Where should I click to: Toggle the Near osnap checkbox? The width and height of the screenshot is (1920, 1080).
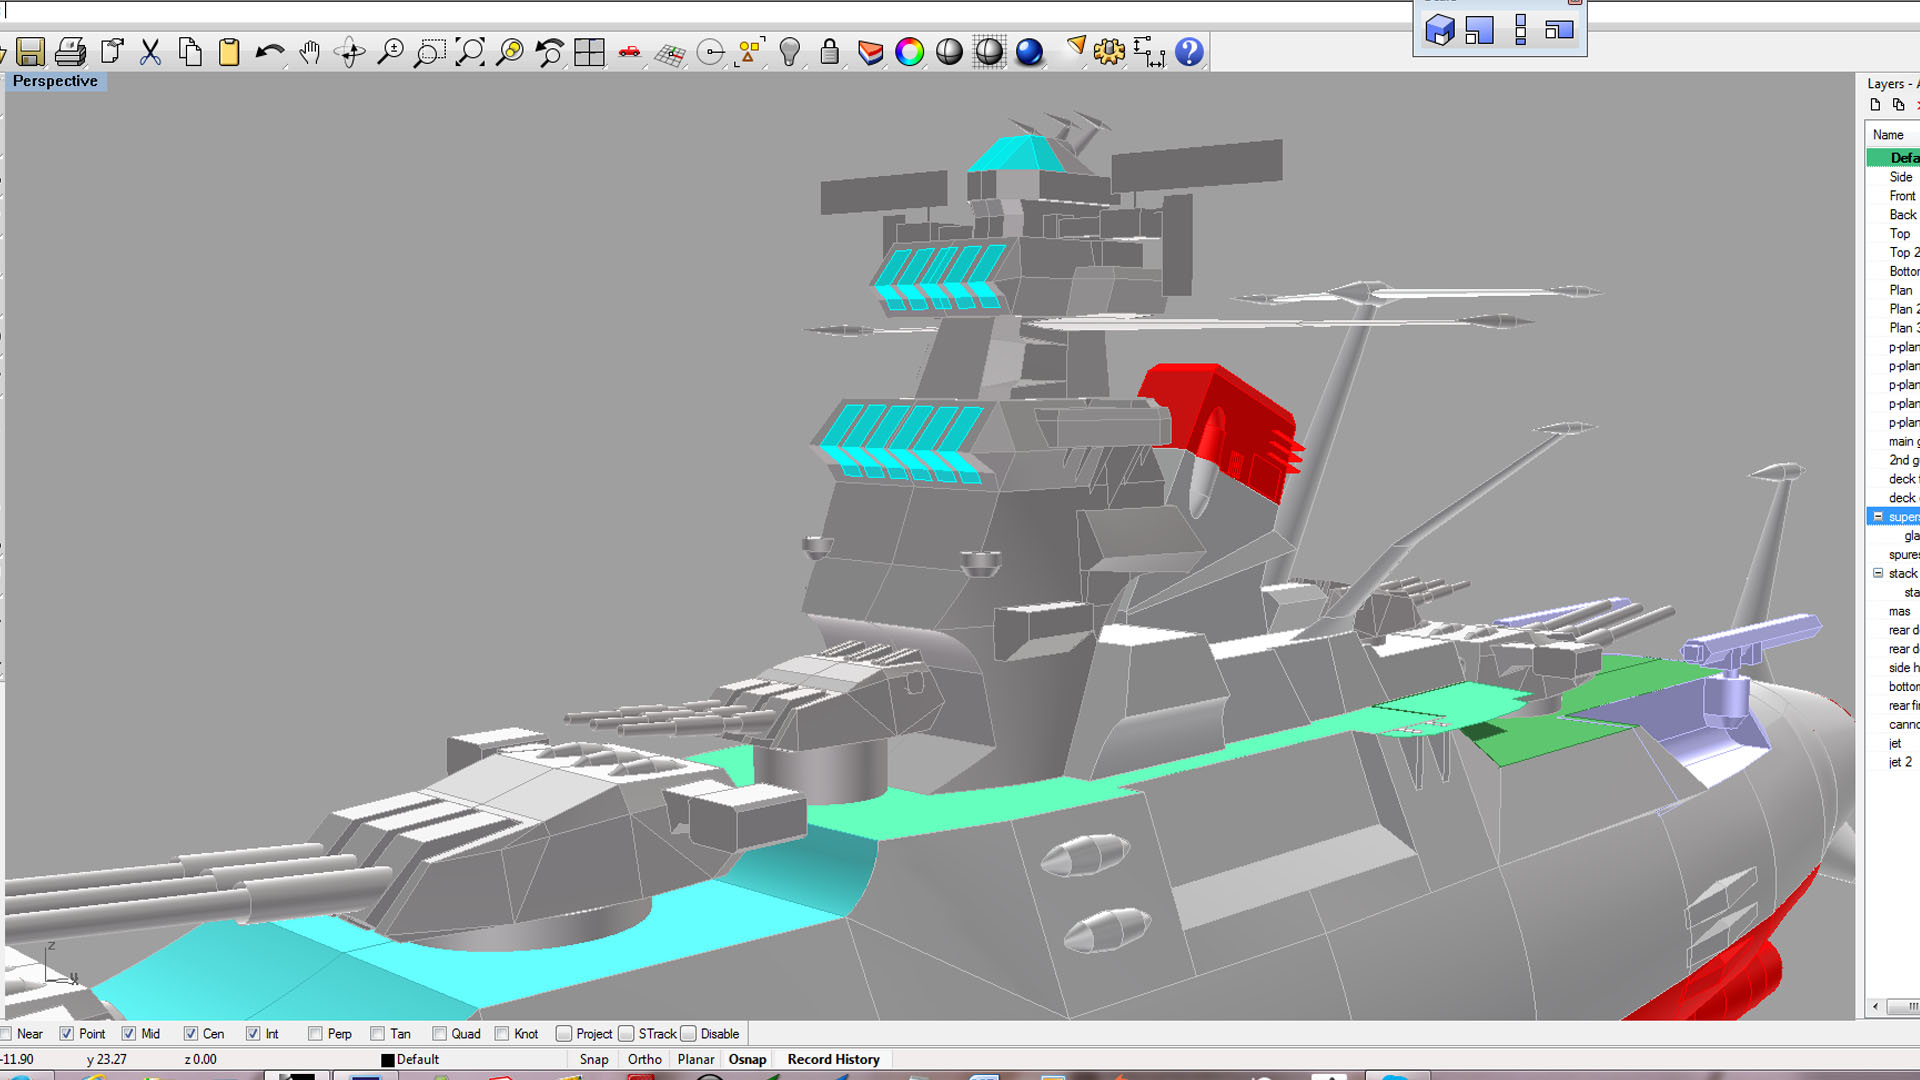(6, 1034)
